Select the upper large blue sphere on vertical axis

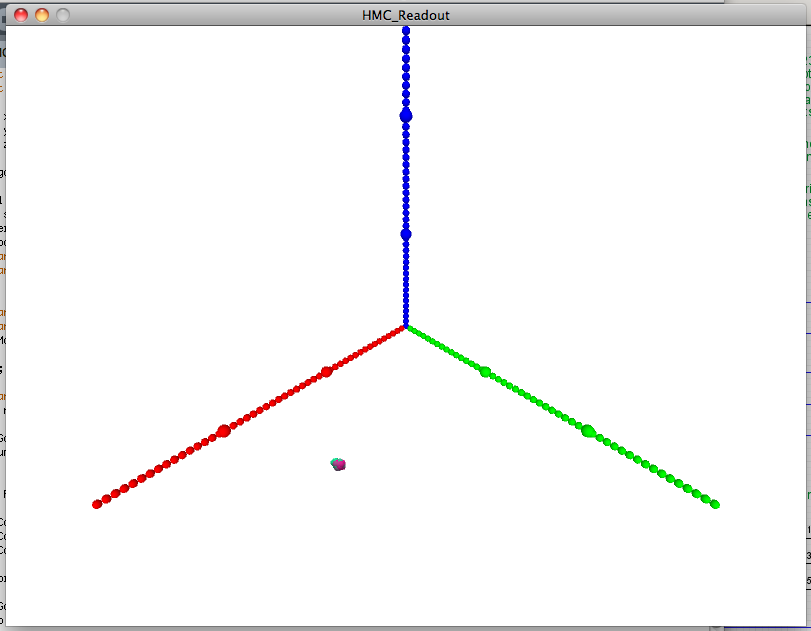pyautogui.click(x=406, y=116)
